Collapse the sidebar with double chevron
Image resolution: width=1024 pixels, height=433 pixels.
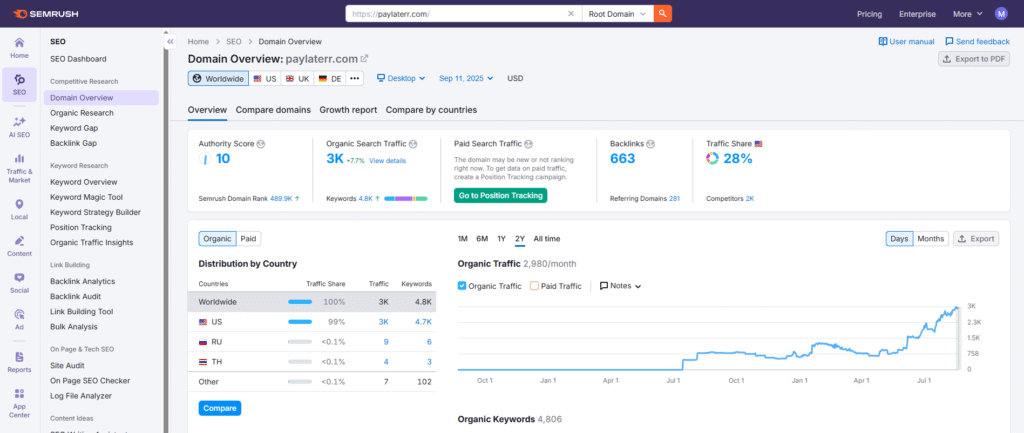[170, 41]
